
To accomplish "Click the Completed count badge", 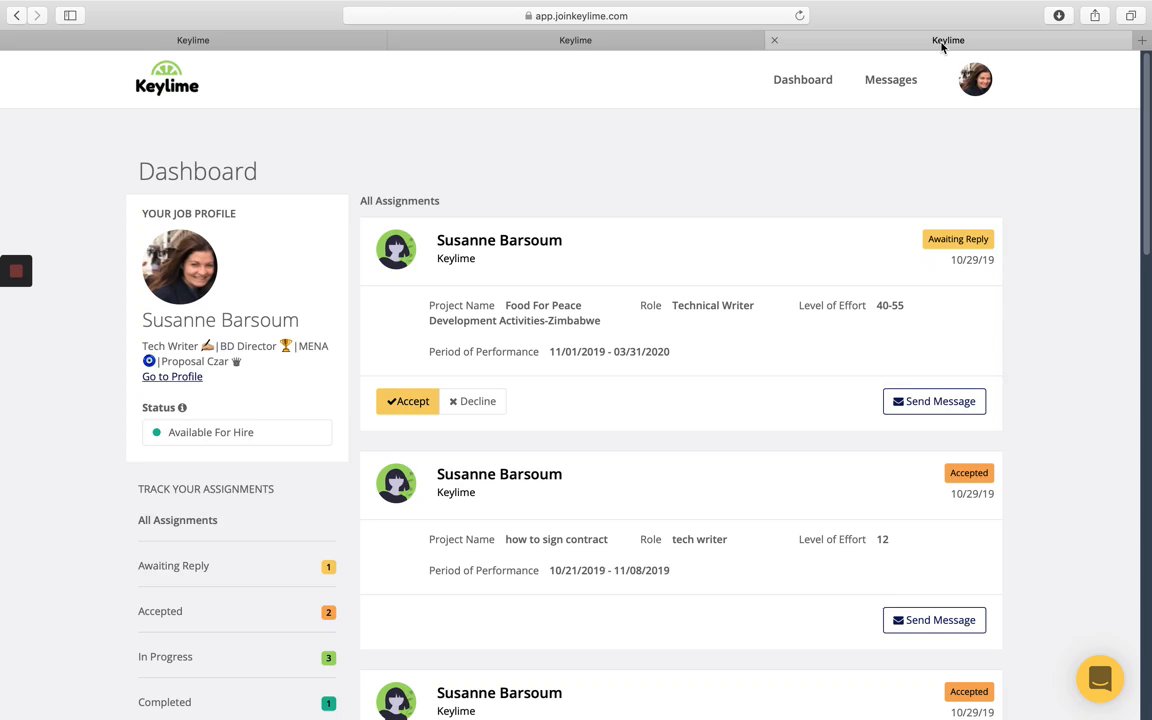I will [328, 703].
